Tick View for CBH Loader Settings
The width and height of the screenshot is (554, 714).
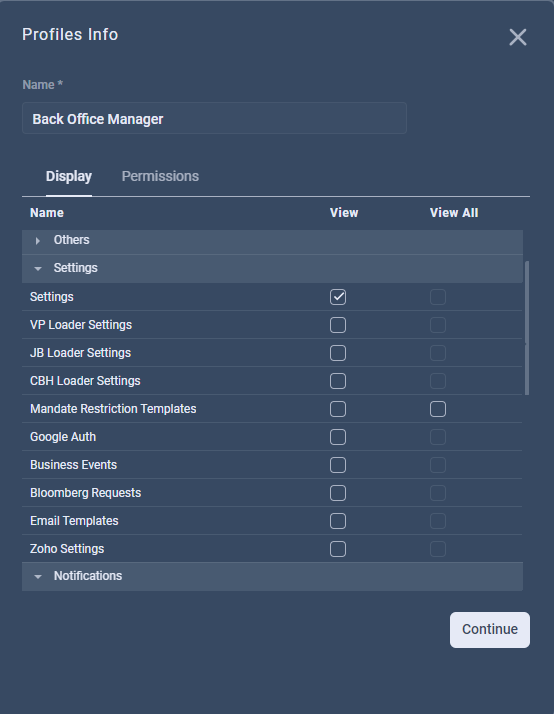(338, 381)
